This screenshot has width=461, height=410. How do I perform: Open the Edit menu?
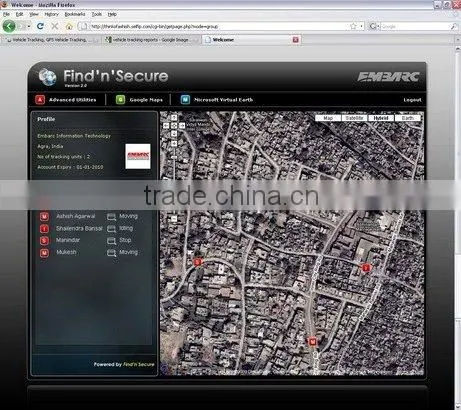point(19,14)
